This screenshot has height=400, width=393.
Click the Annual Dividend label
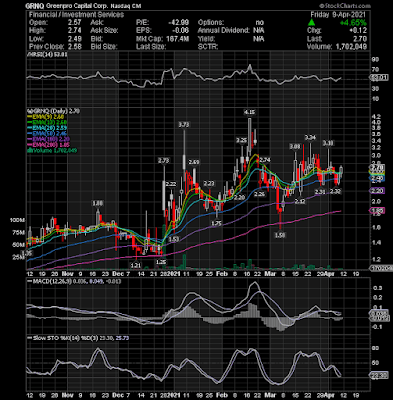[224, 31]
